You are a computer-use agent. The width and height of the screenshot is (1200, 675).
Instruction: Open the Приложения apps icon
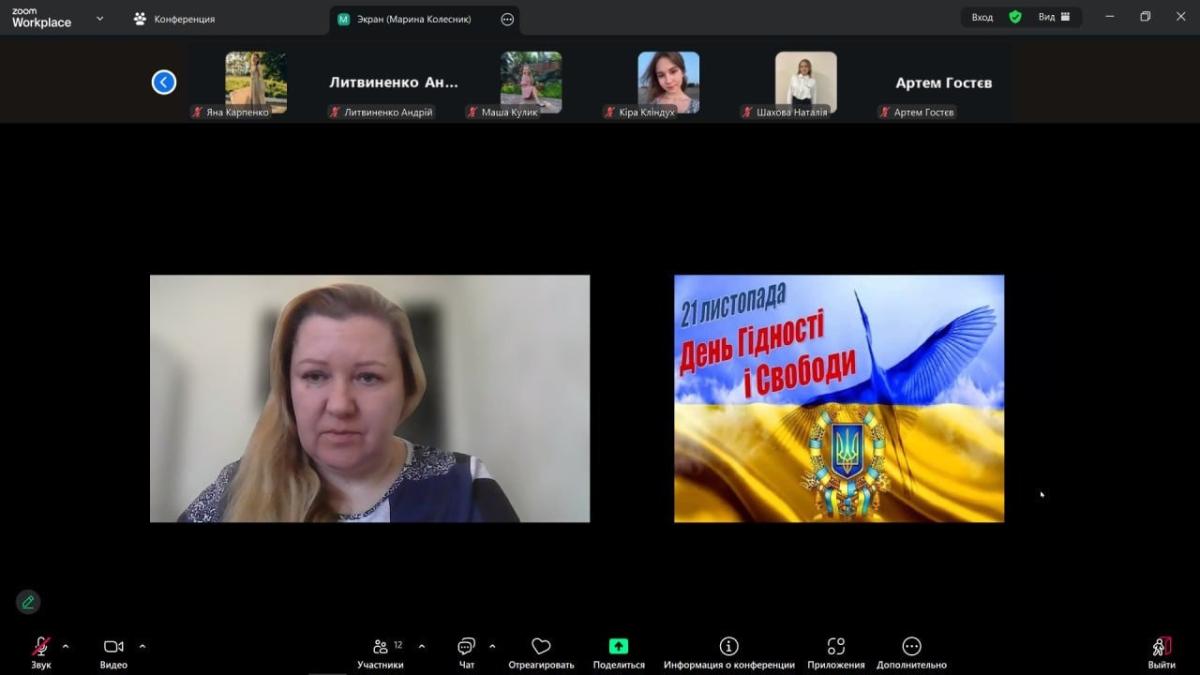pyautogui.click(x=836, y=647)
